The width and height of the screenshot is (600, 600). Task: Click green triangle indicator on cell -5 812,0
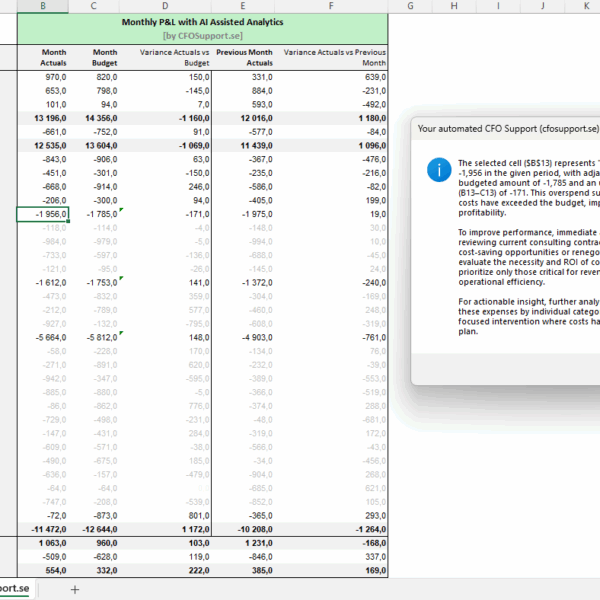pyautogui.click(x=121, y=333)
